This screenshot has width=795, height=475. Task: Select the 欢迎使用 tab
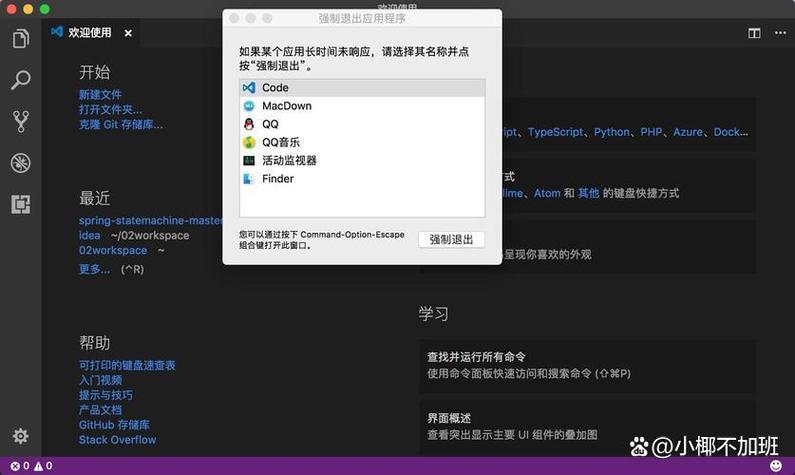90,32
